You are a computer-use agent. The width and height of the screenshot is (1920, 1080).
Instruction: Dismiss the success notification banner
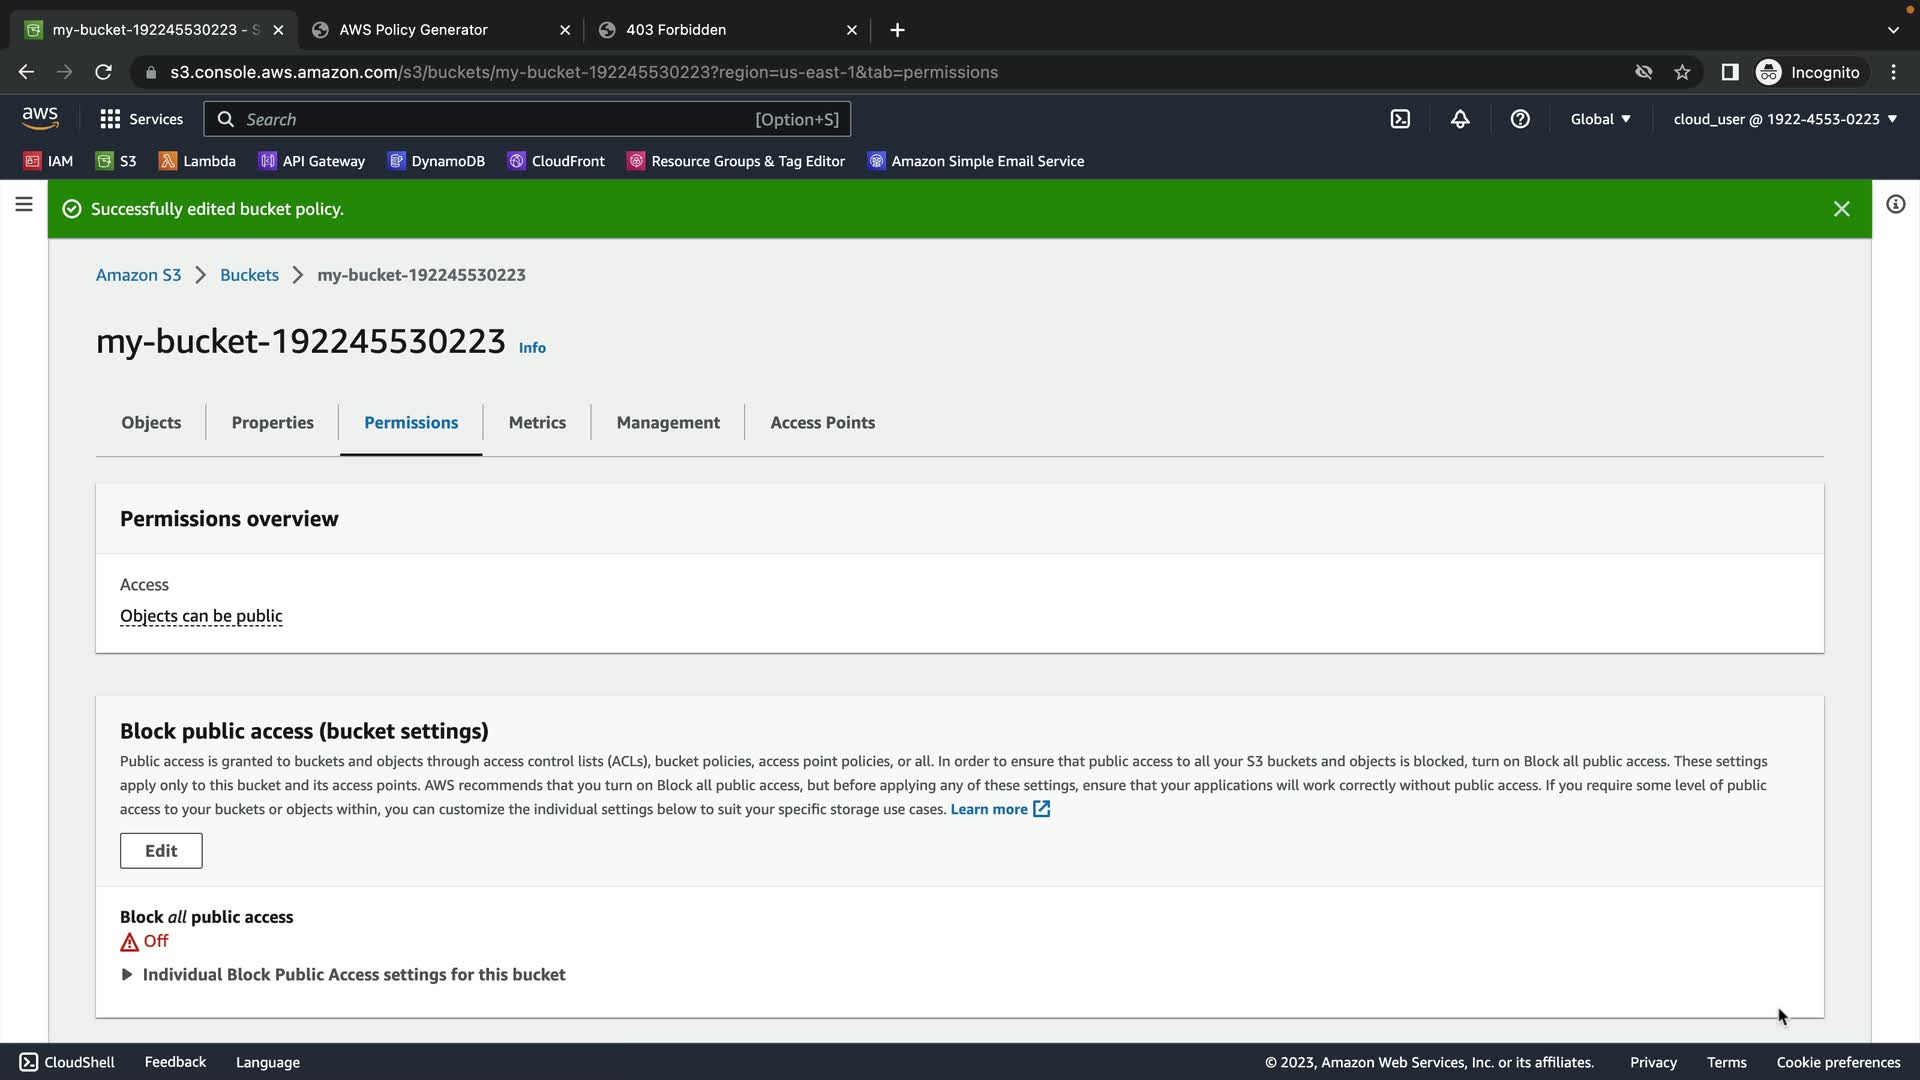point(1841,209)
